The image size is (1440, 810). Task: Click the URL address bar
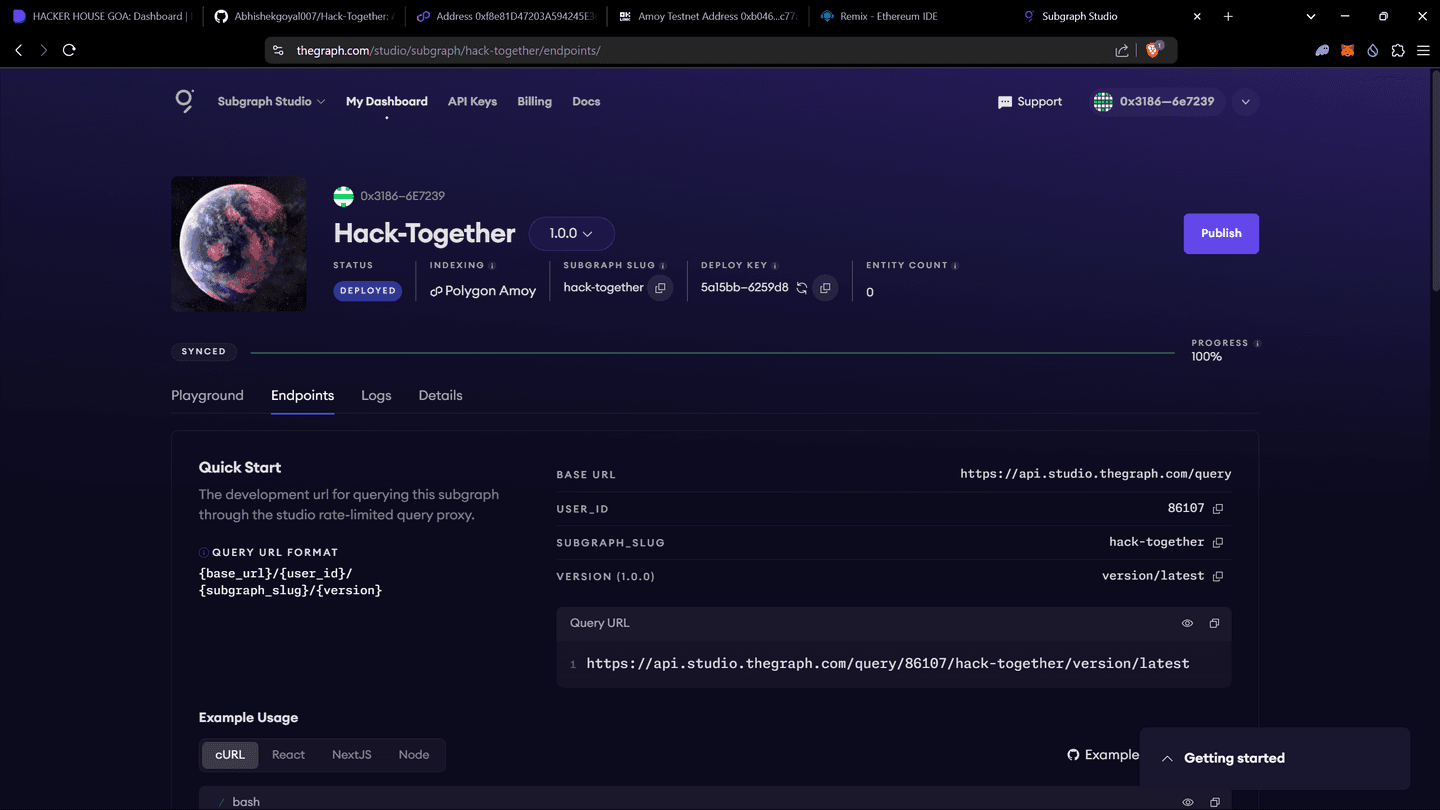click(700, 50)
